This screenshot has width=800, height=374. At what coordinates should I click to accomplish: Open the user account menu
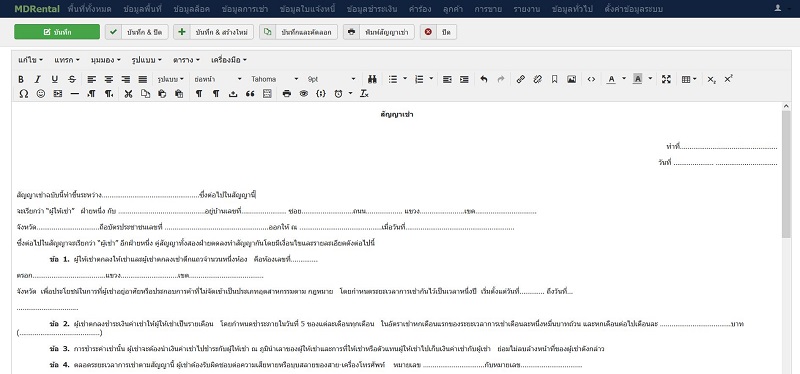coord(781,8)
